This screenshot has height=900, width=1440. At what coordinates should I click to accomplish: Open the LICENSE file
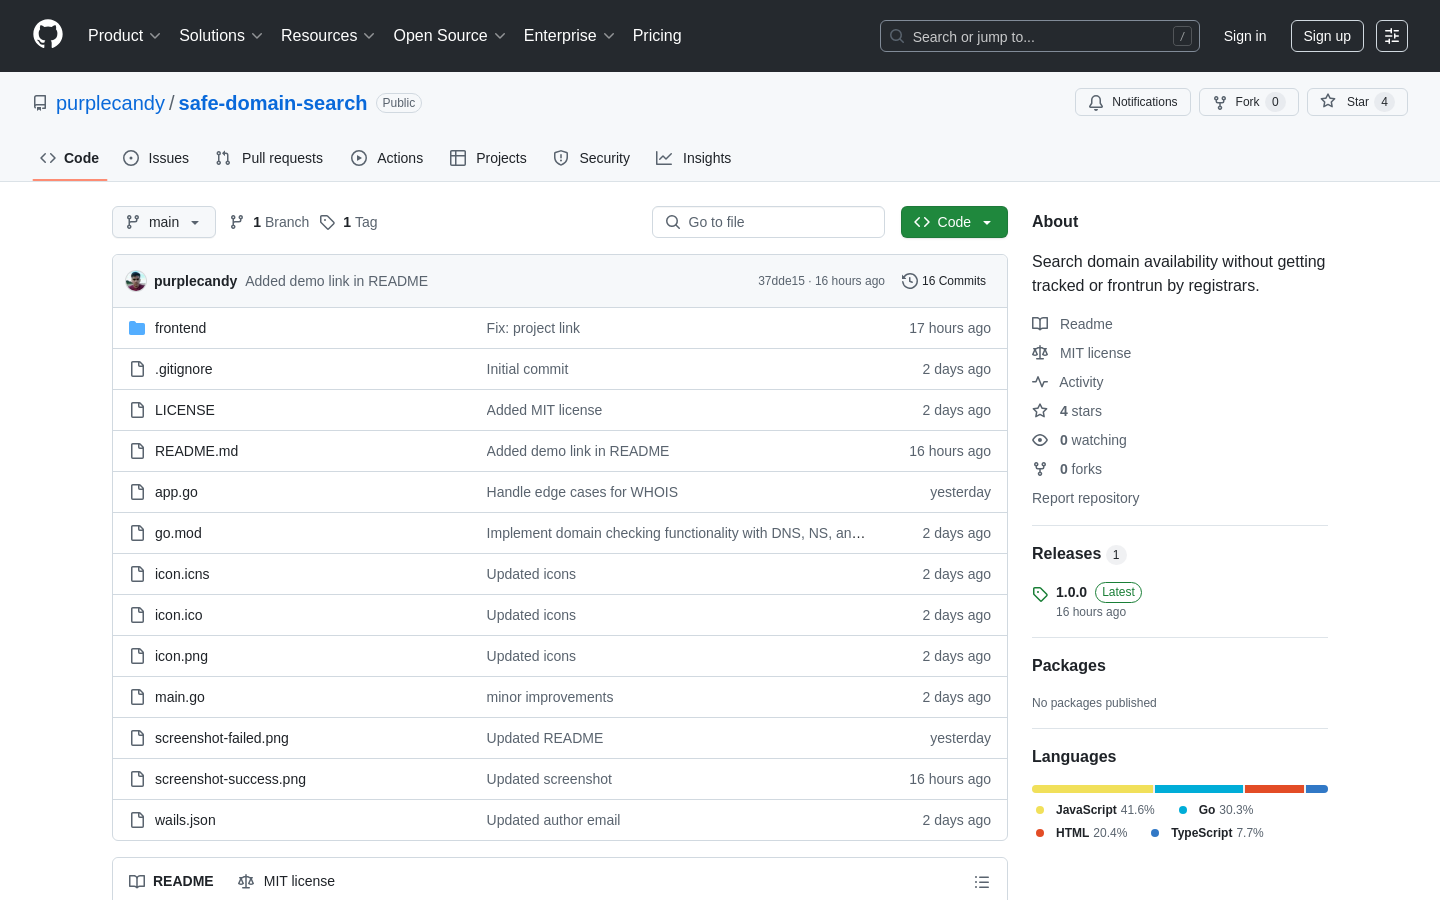tap(185, 410)
